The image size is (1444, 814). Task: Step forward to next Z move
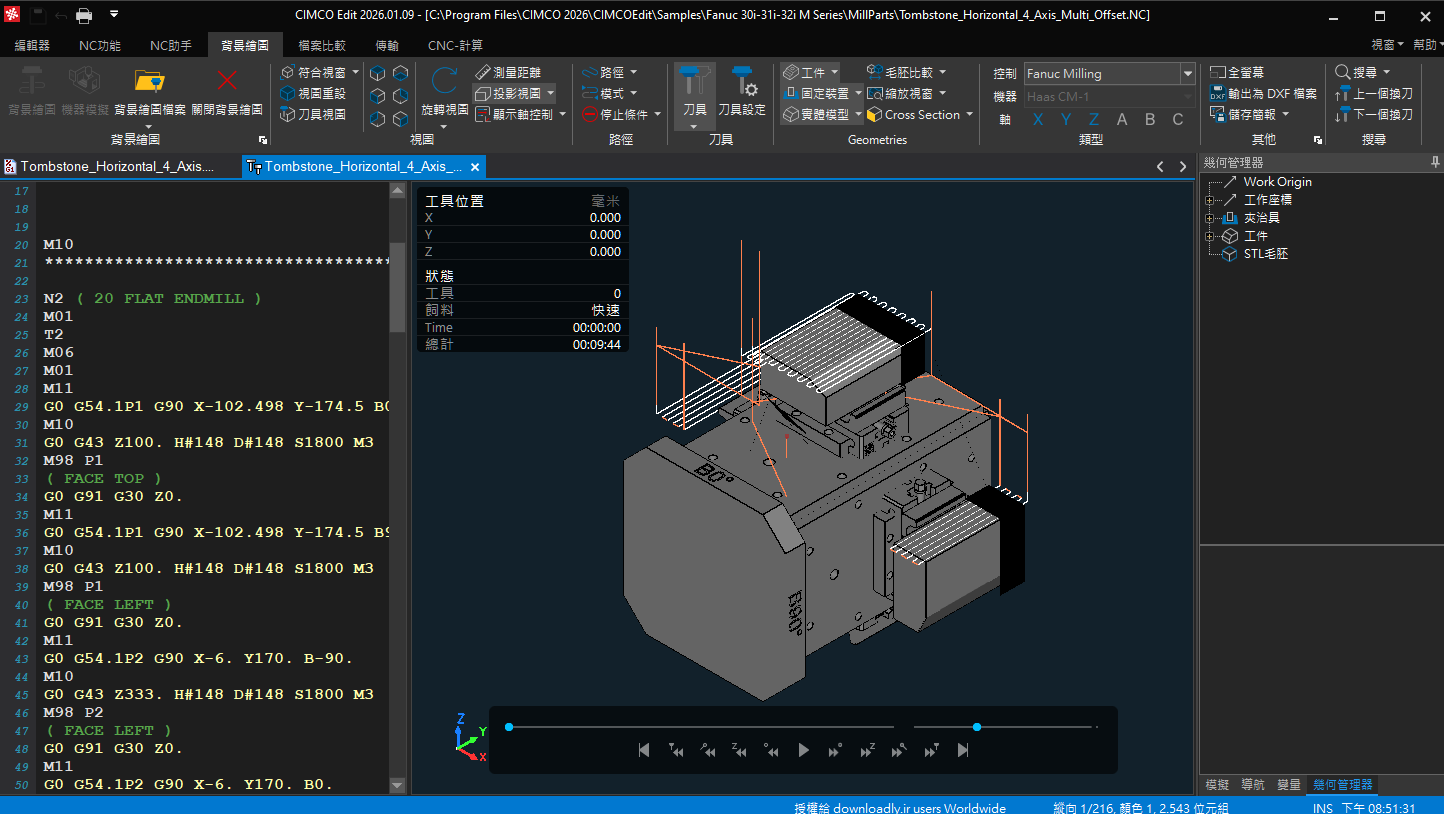[866, 750]
